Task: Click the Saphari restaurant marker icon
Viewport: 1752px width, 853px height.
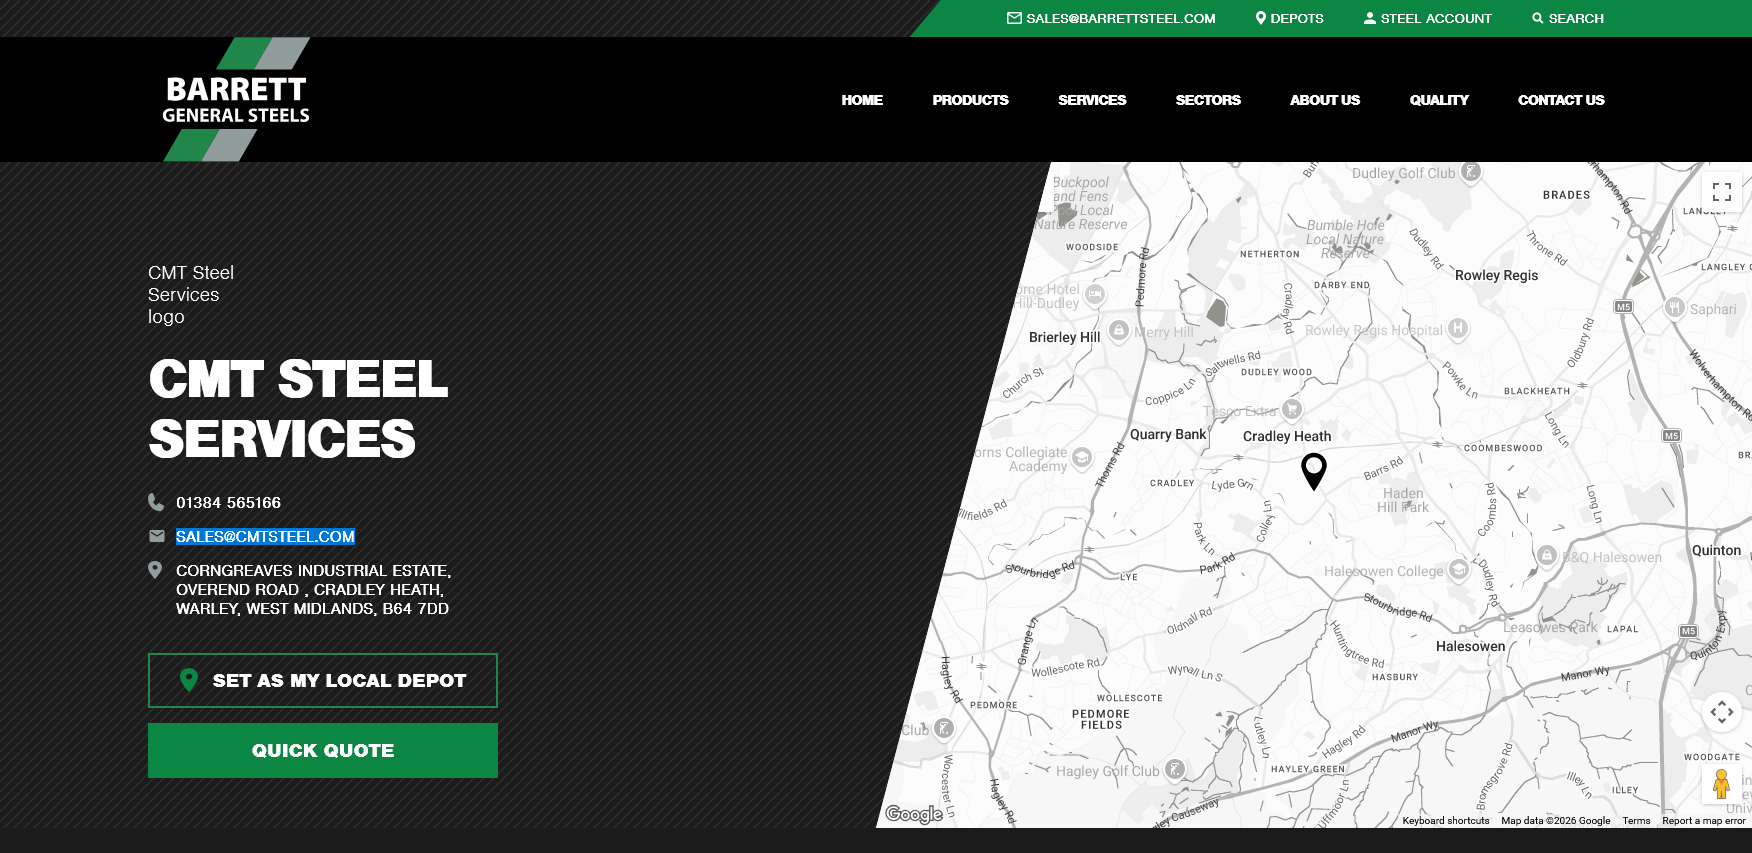Action: coord(1675,308)
